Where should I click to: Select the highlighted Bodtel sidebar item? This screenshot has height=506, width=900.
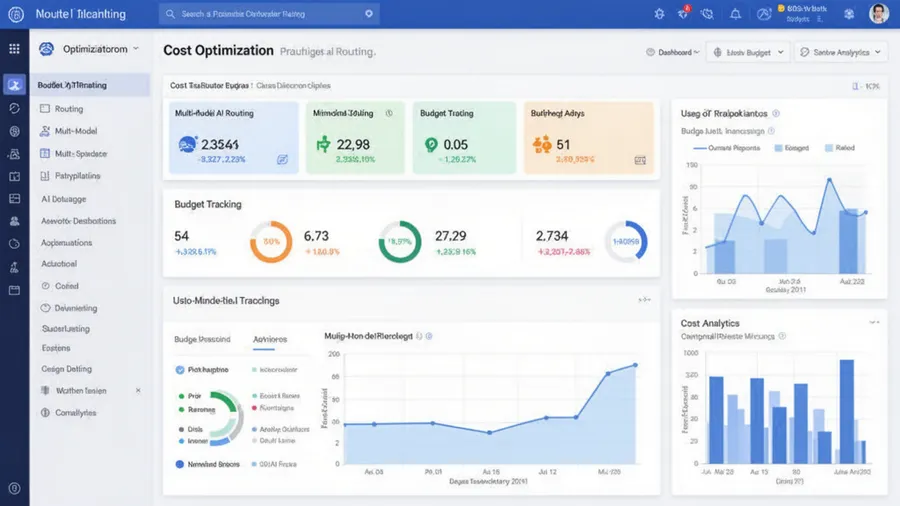[x=90, y=85]
